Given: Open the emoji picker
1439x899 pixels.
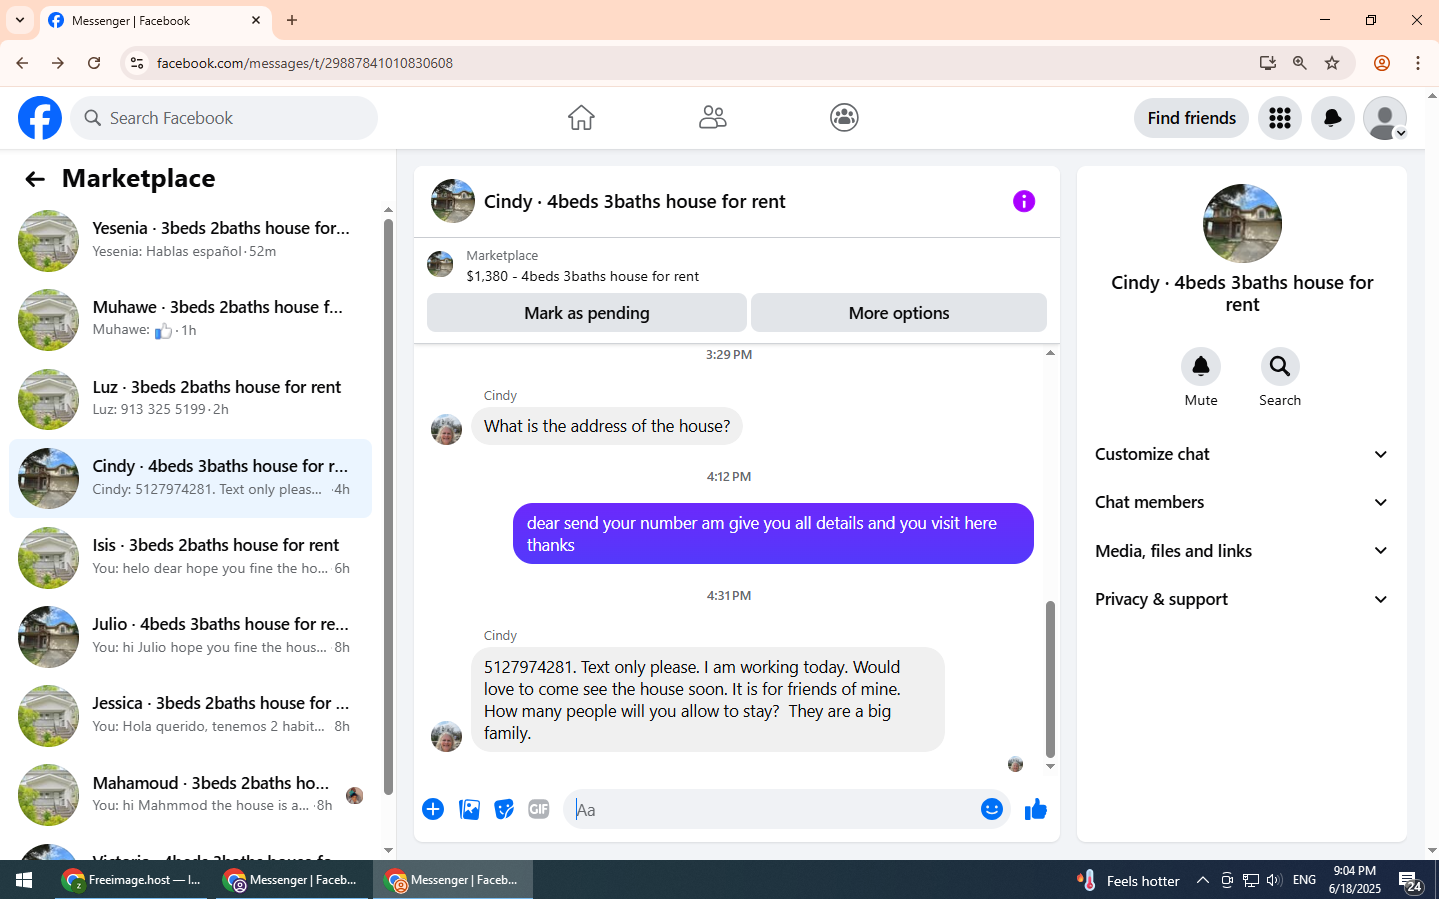Looking at the screenshot, I should (x=992, y=809).
